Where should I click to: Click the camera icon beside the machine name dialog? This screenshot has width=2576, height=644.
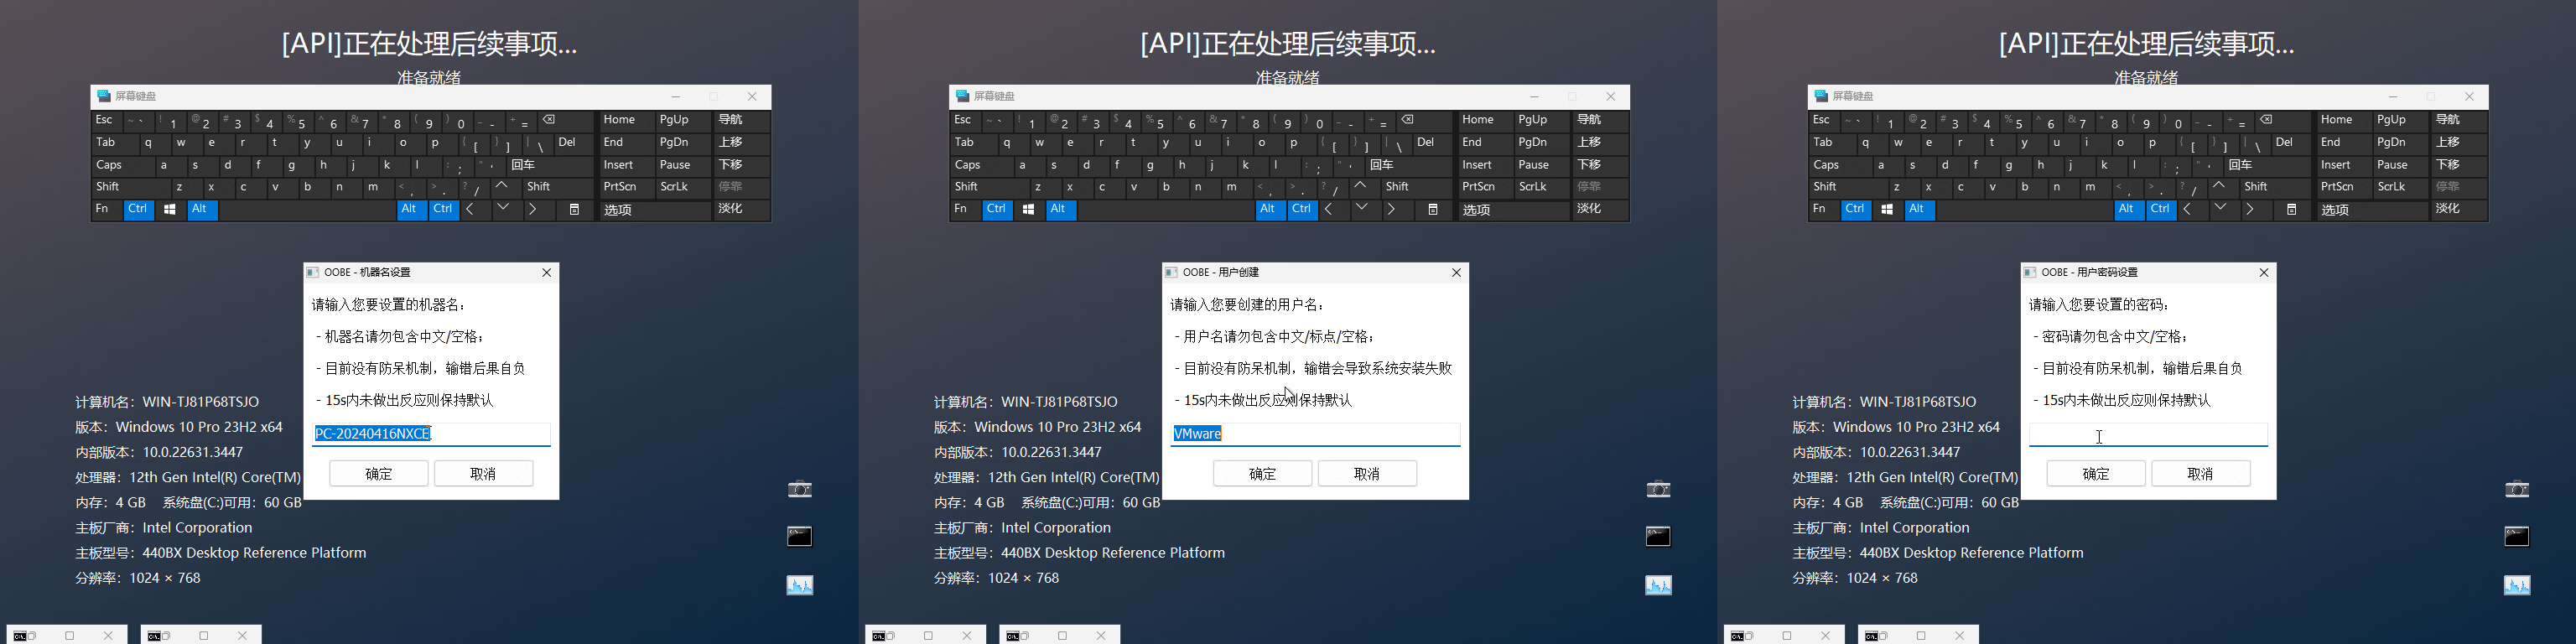click(x=799, y=489)
